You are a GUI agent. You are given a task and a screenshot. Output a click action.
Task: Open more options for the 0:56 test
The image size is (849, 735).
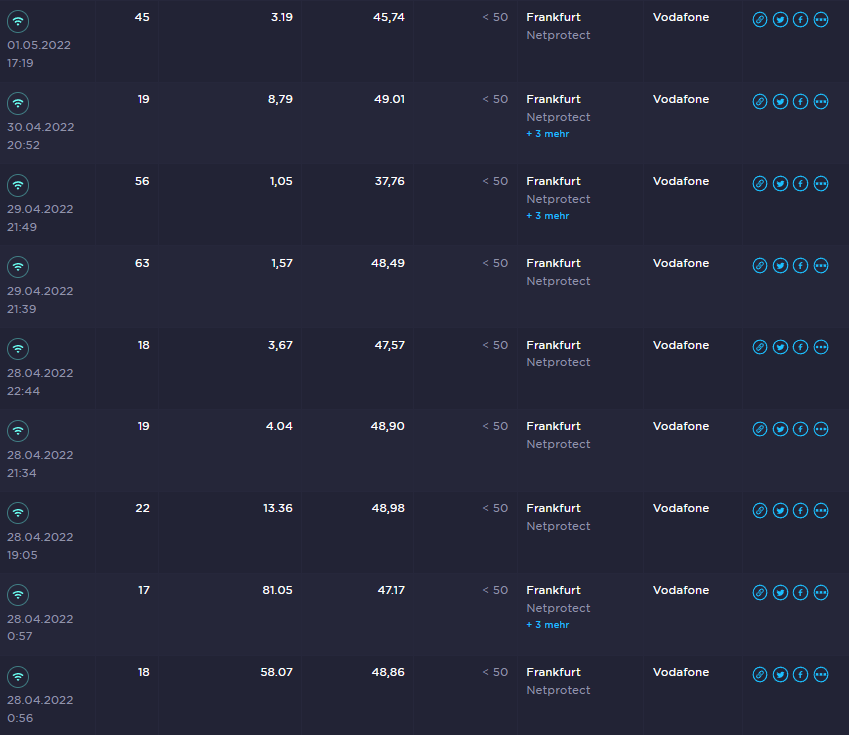[x=821, y=674]
